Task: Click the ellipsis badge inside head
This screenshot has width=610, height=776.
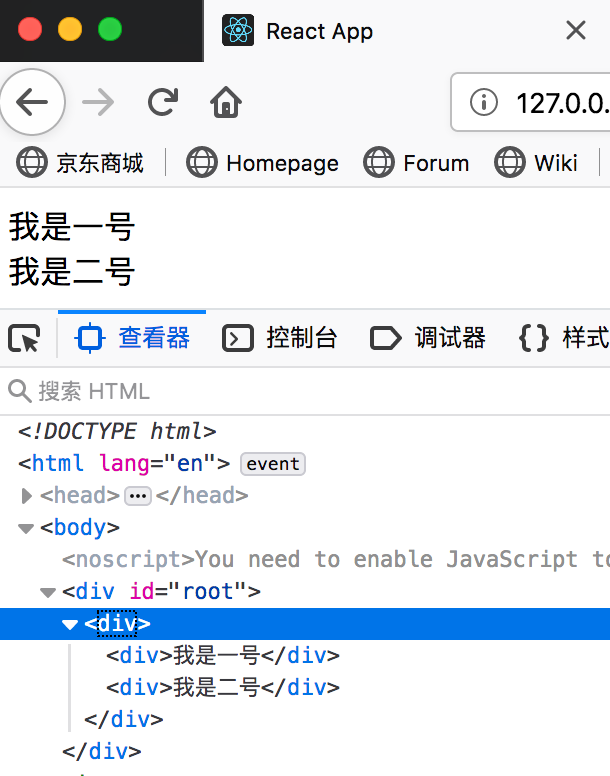Action: coord(138,496)
